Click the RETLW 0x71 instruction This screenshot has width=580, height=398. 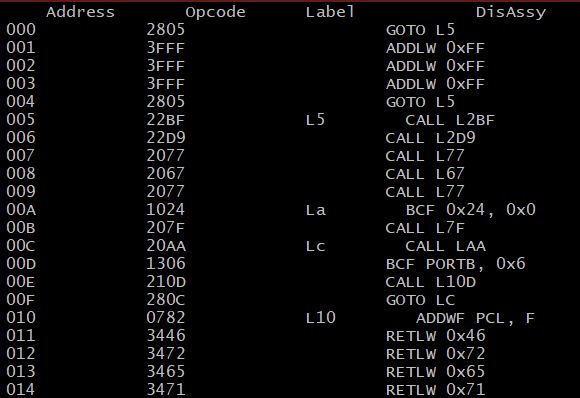pyautogui.click(x=435, y=390)
